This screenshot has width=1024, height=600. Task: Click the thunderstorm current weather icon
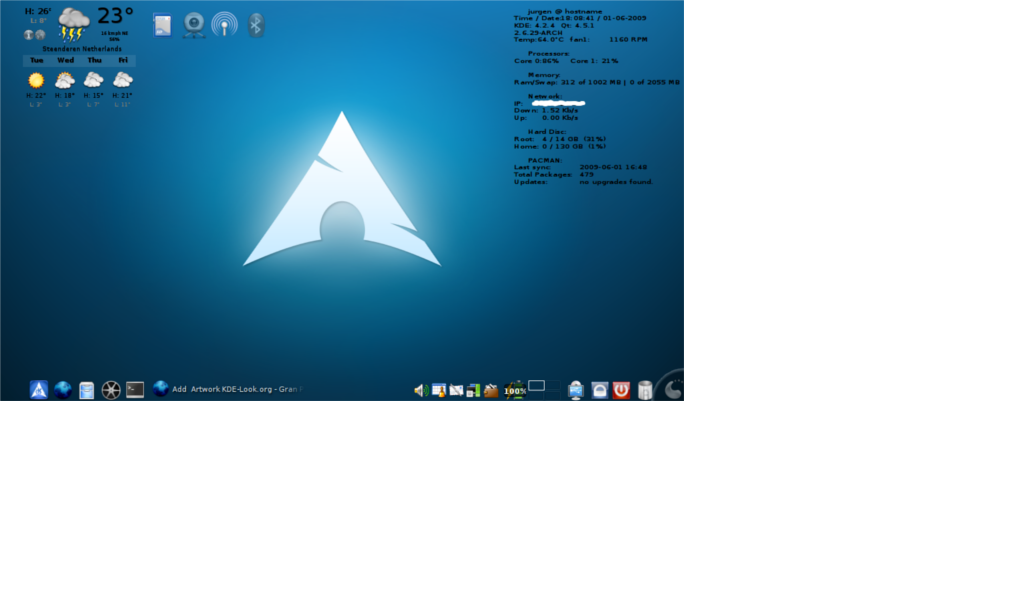point(73,25)
